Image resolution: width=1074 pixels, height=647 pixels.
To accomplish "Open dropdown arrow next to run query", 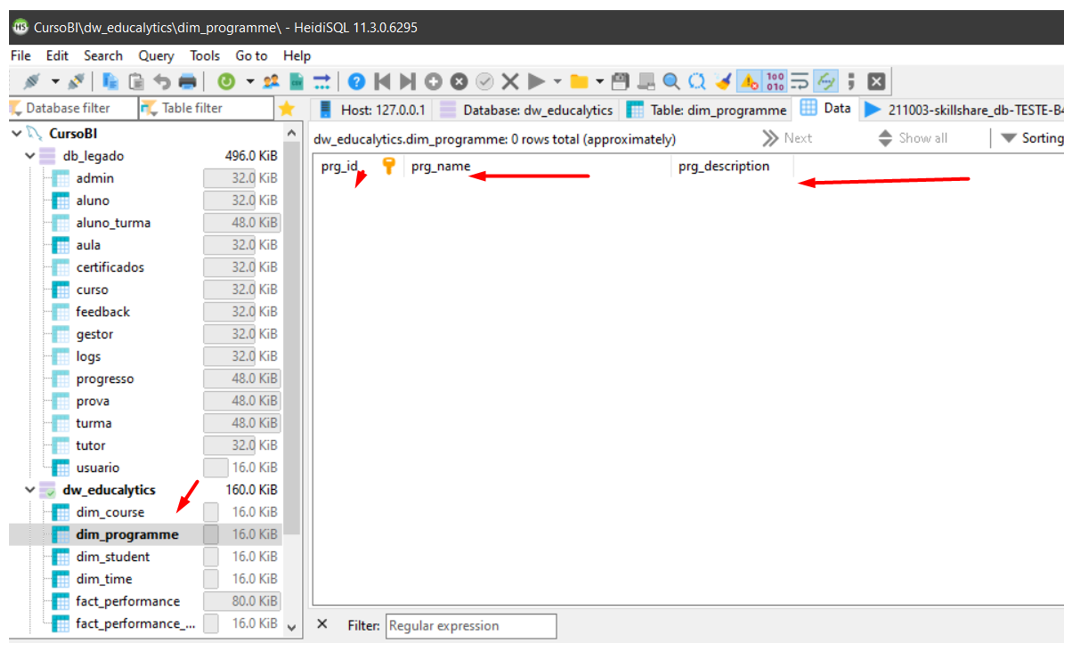I will (557, 81).
